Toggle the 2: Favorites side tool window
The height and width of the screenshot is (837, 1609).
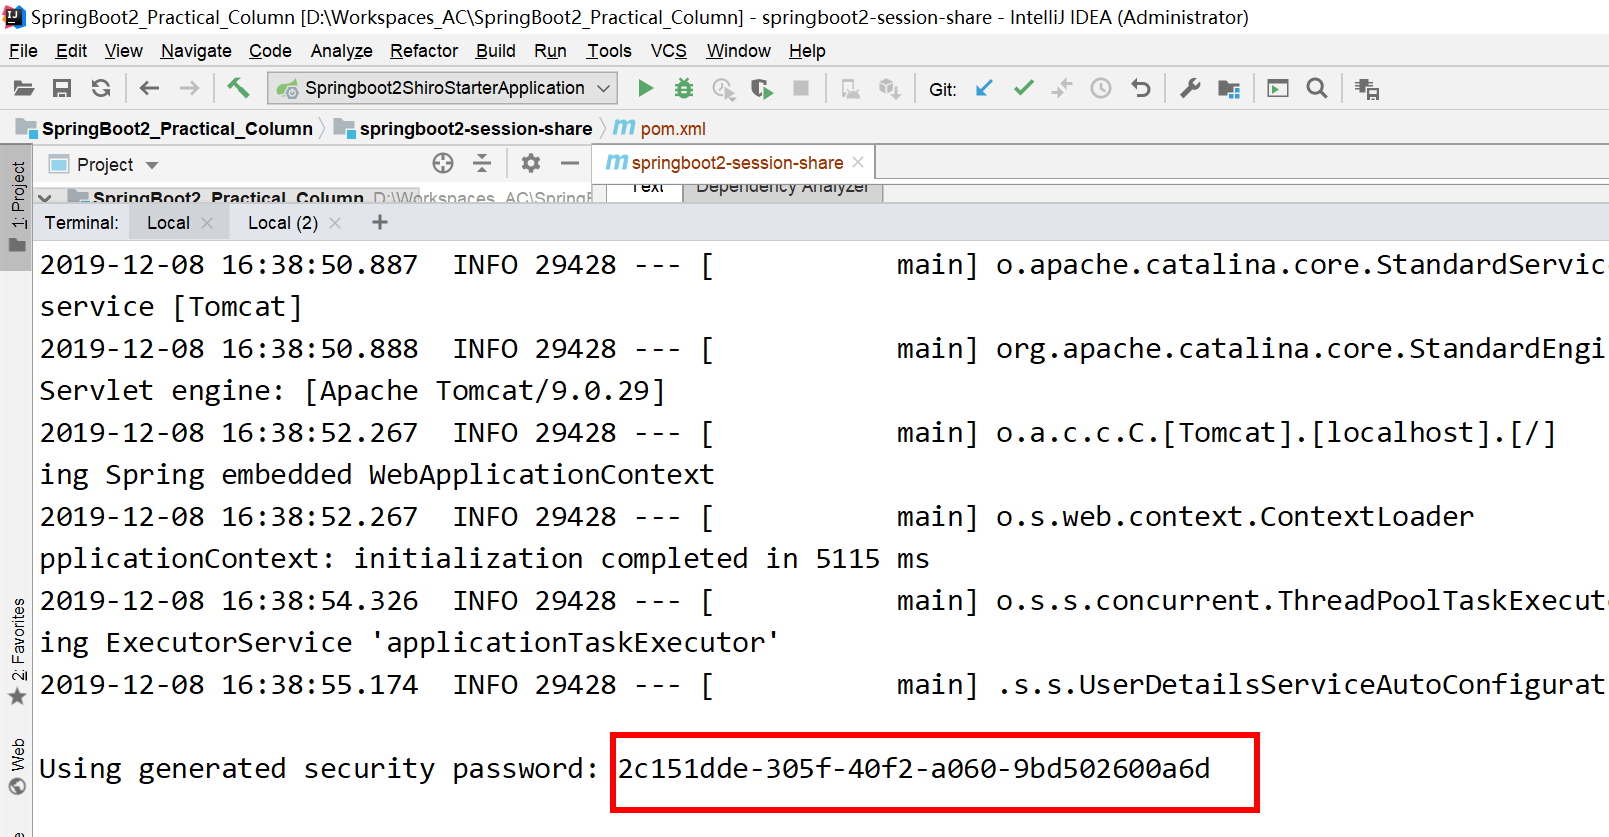(17, 652)
